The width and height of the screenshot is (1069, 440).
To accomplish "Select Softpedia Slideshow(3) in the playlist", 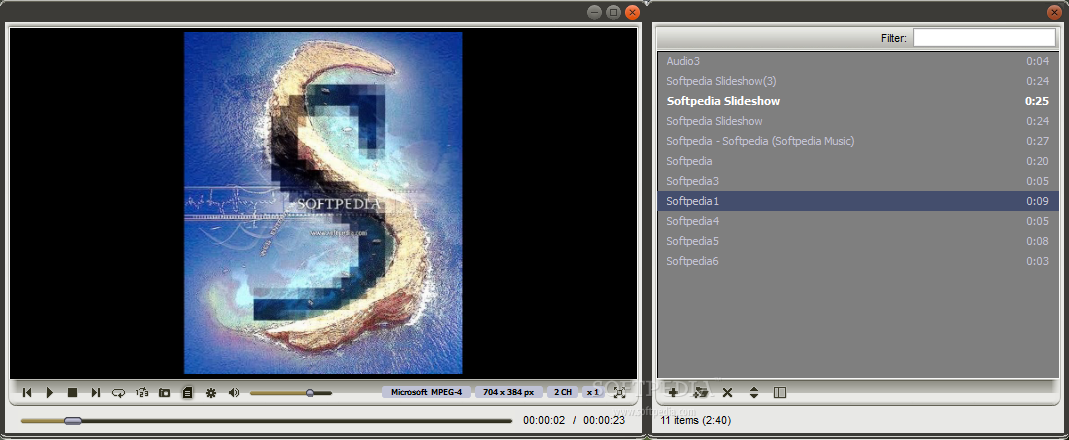I will click(x=858, y=81).
